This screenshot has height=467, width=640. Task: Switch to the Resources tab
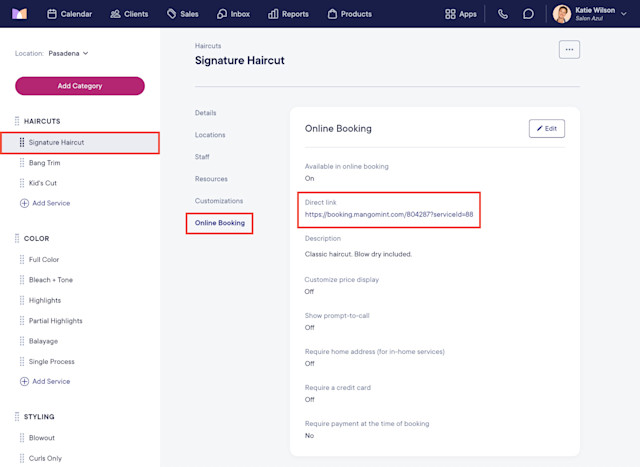pyautogui.click(x=211, y=179)
